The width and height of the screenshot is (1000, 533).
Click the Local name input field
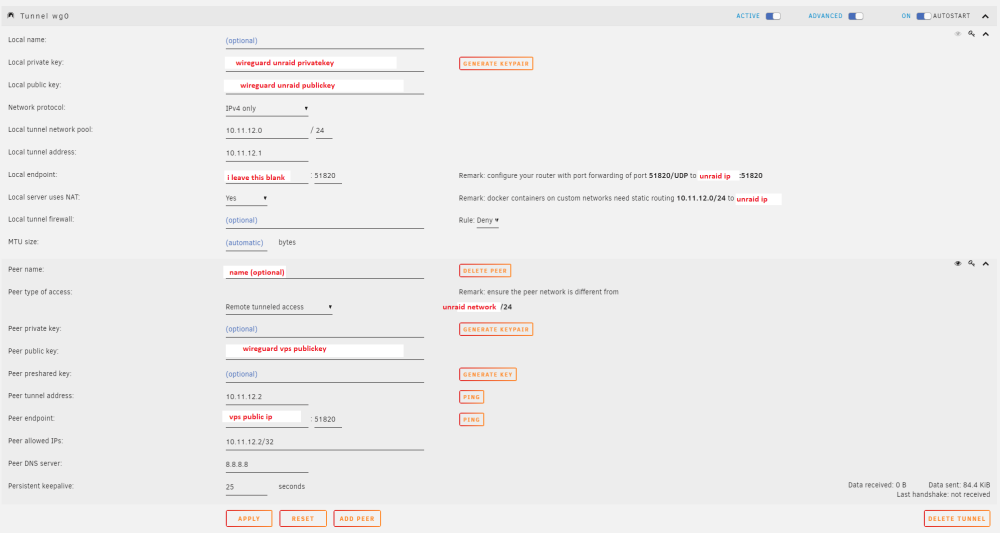click(324, 41)
